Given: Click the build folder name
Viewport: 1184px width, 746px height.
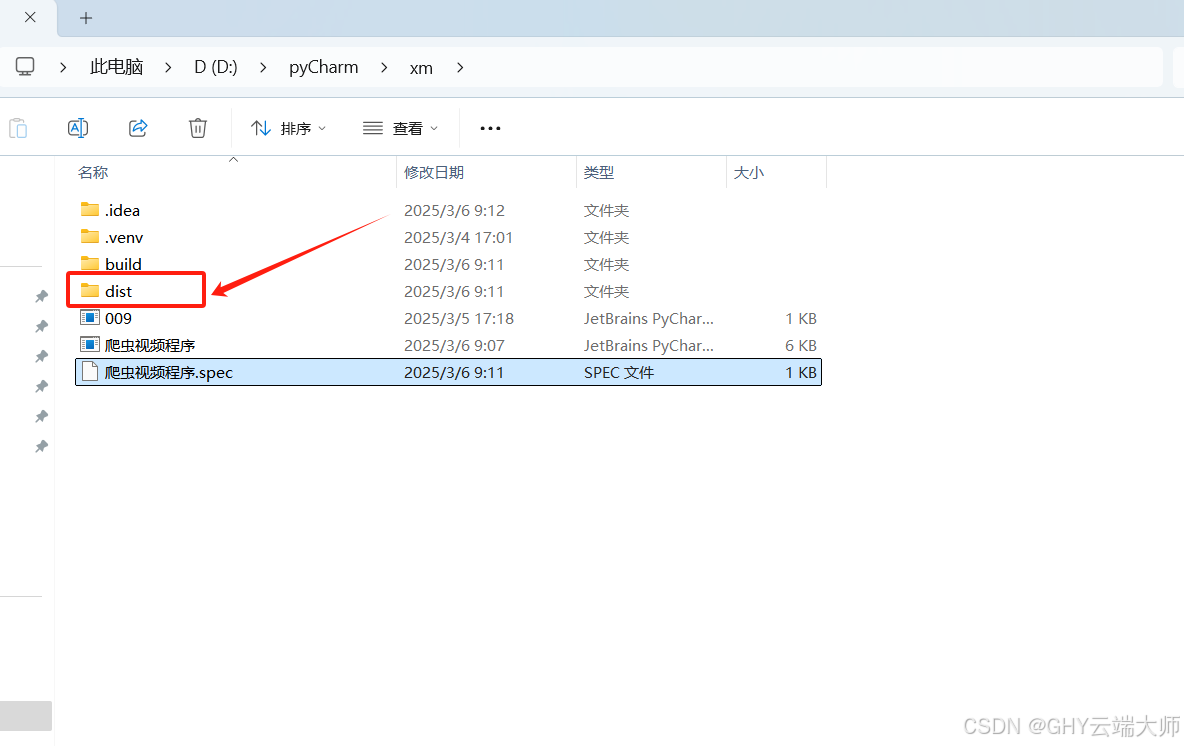Looking at the screenshot, I should tap(123, 264).
